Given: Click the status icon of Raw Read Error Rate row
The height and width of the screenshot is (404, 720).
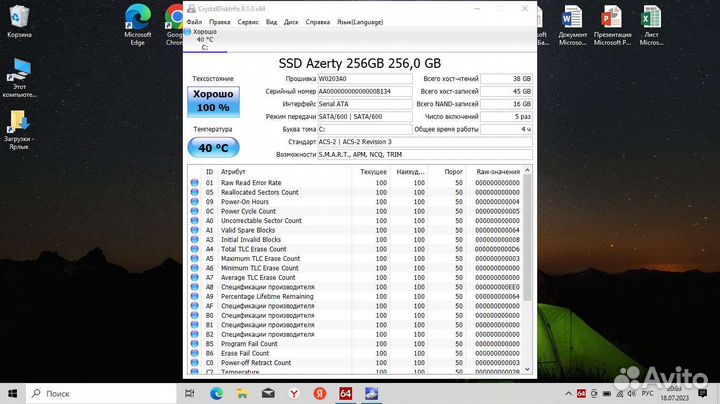Looking at the screenshot, I should click(194, 183).
